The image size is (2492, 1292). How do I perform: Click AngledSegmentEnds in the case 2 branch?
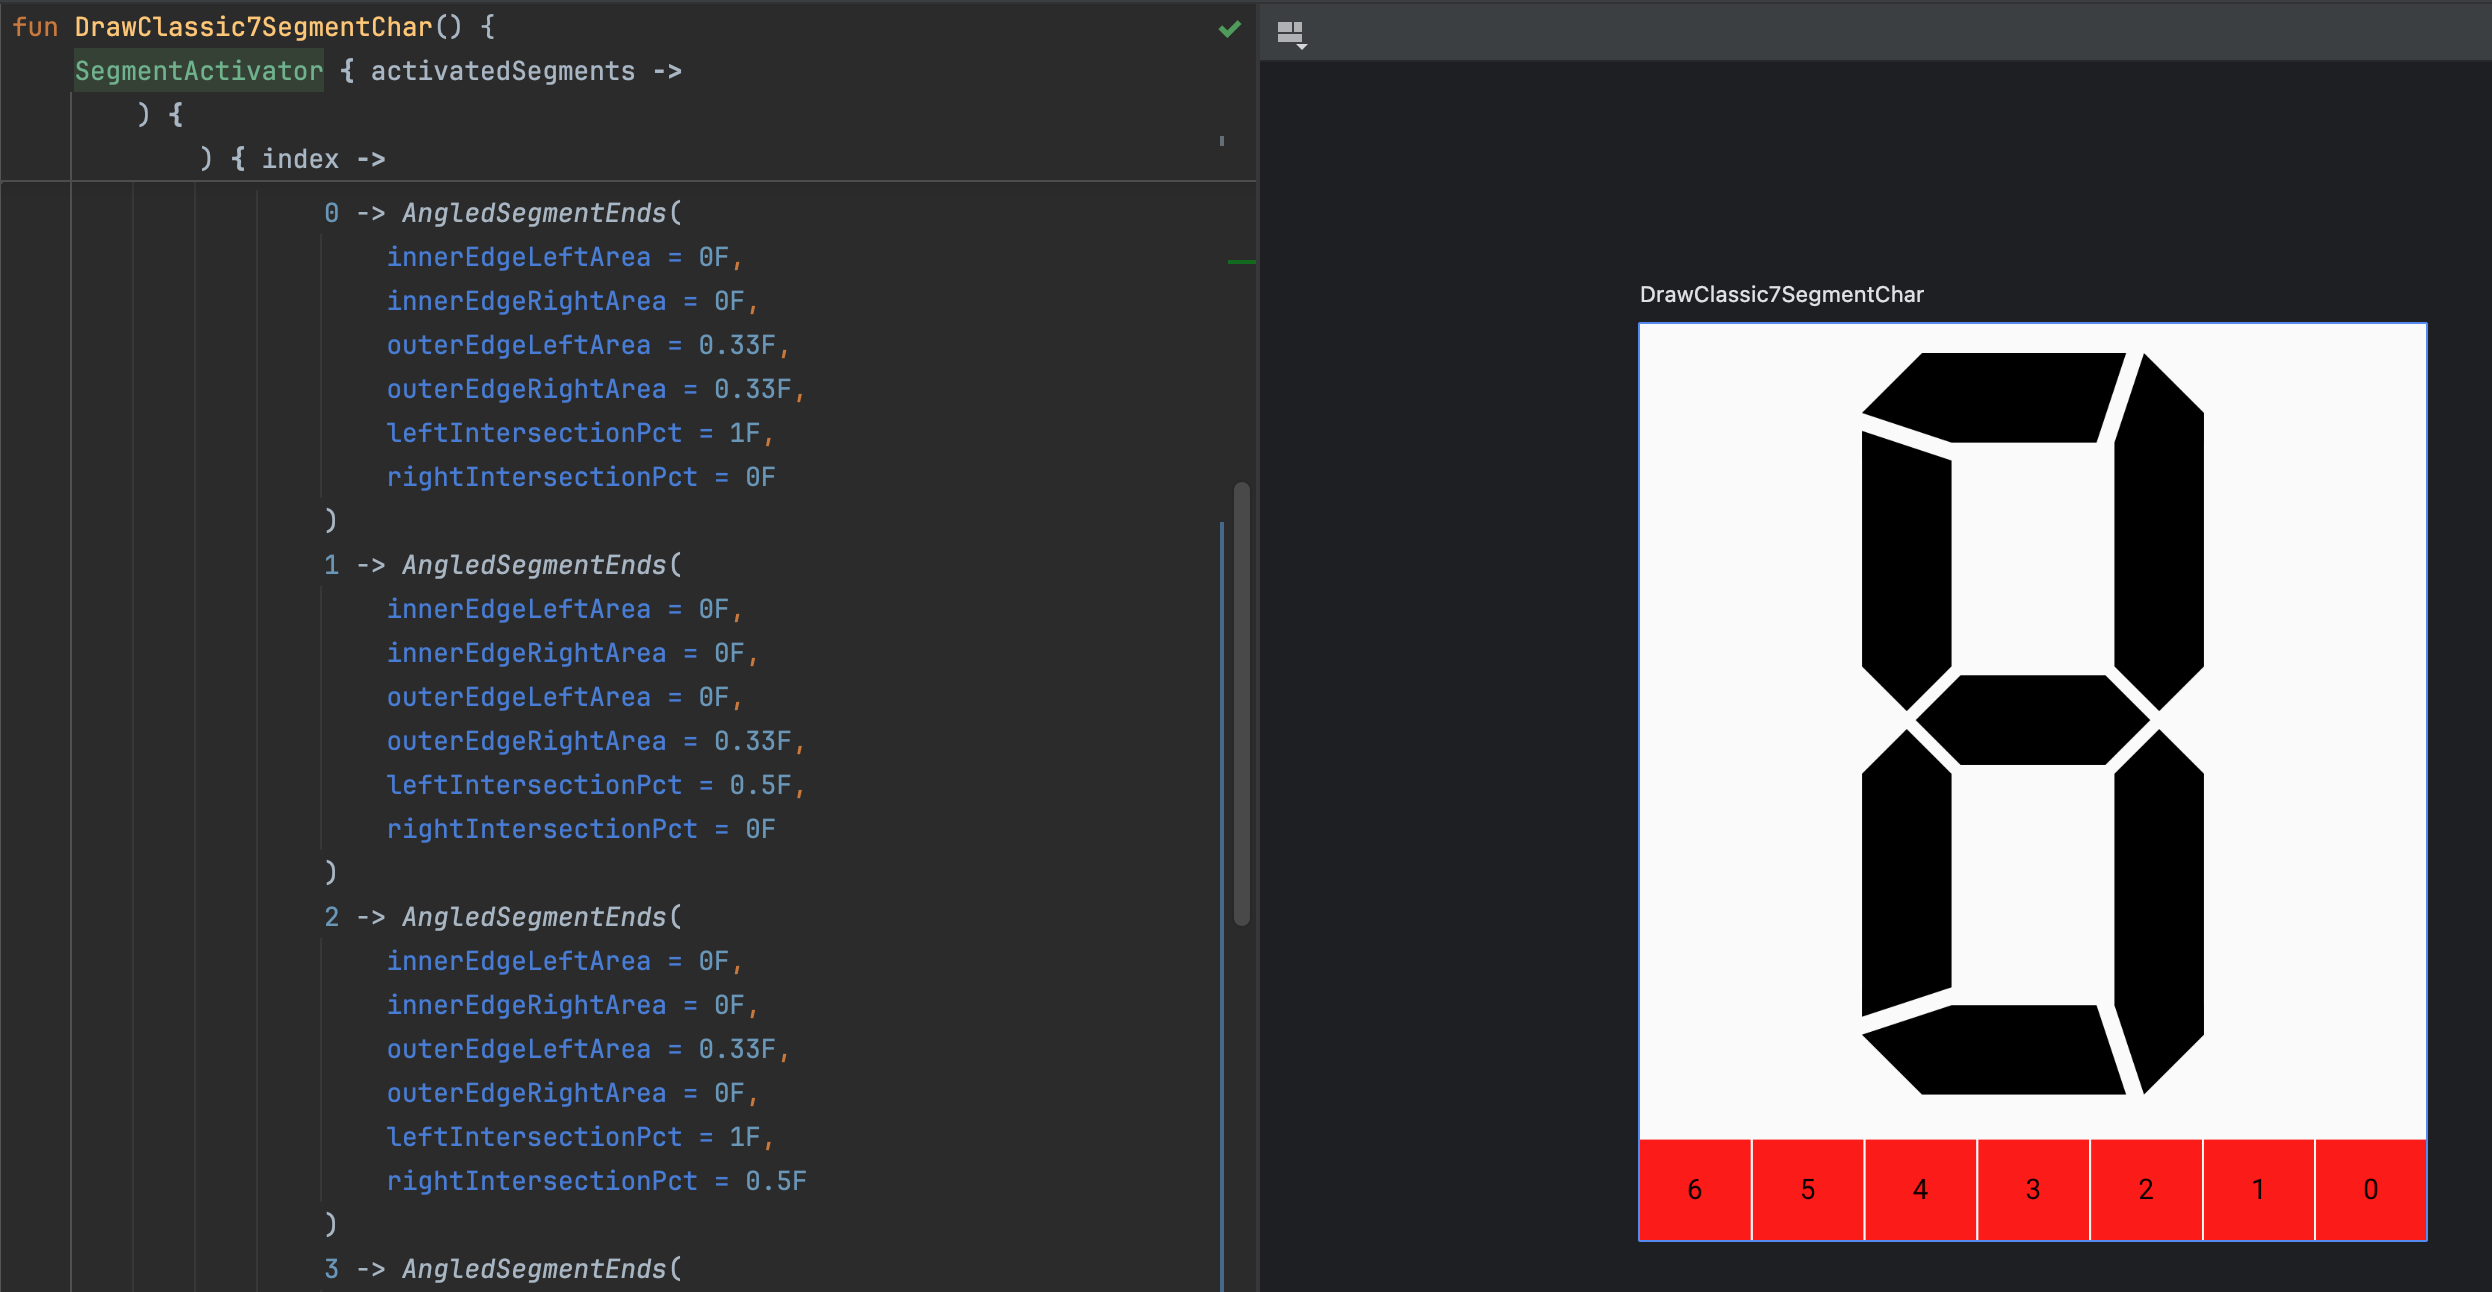click(534, 917)
